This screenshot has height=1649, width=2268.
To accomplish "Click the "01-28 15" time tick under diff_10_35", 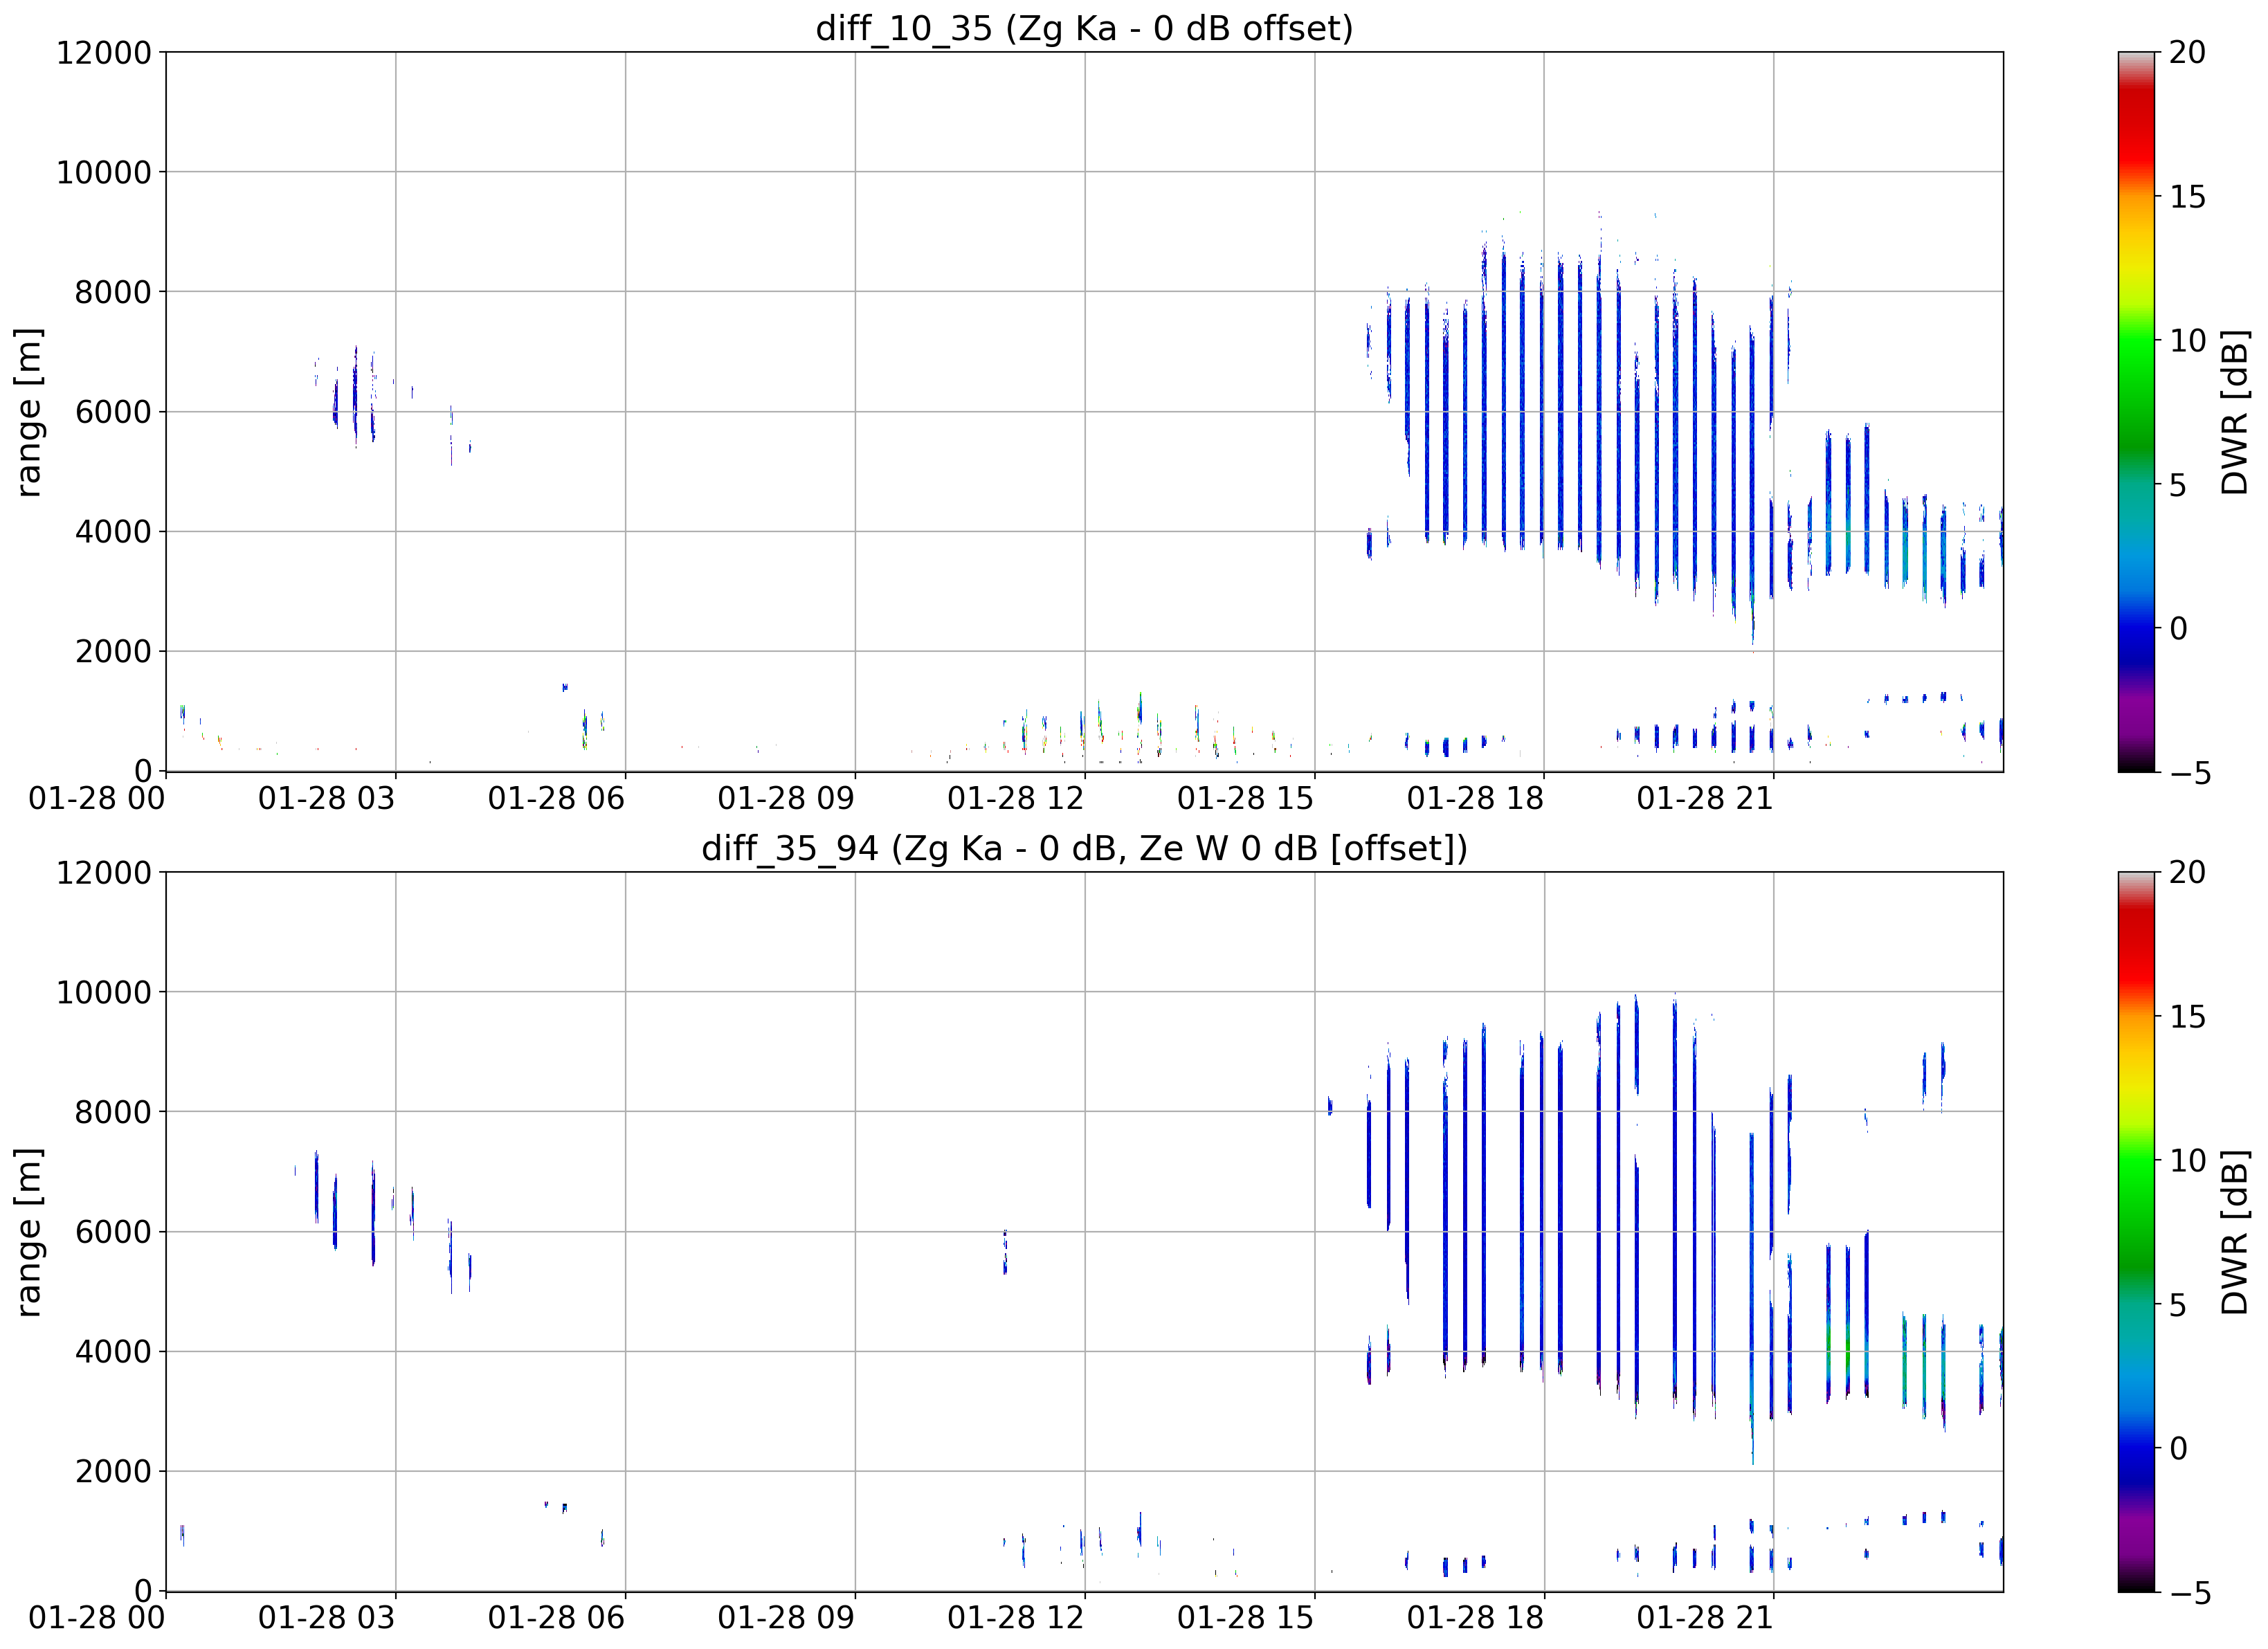I will 1246,798.
